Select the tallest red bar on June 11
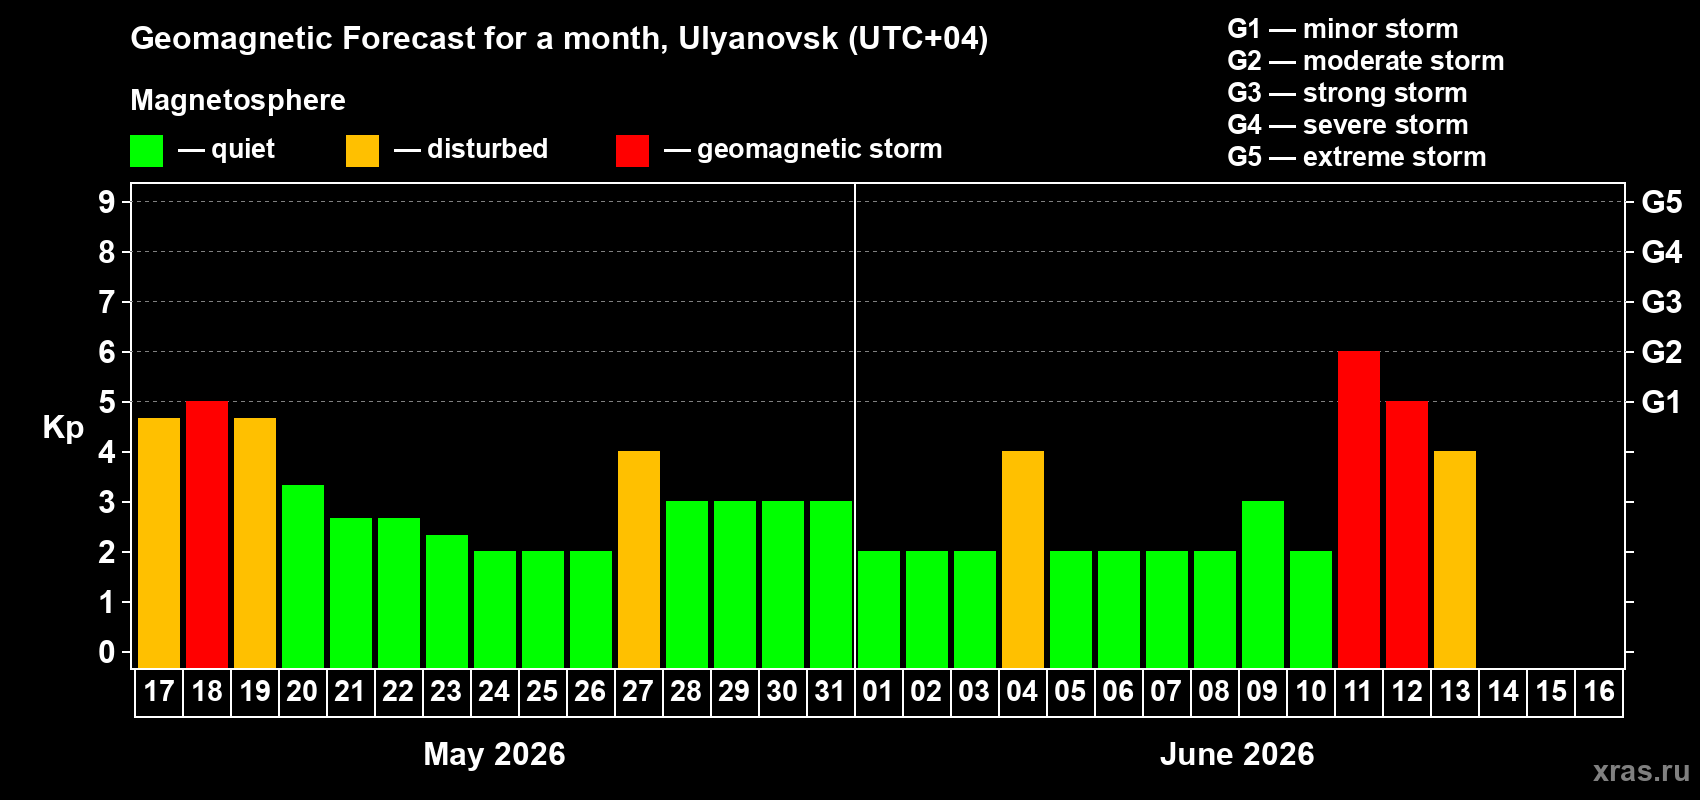 1359,510
